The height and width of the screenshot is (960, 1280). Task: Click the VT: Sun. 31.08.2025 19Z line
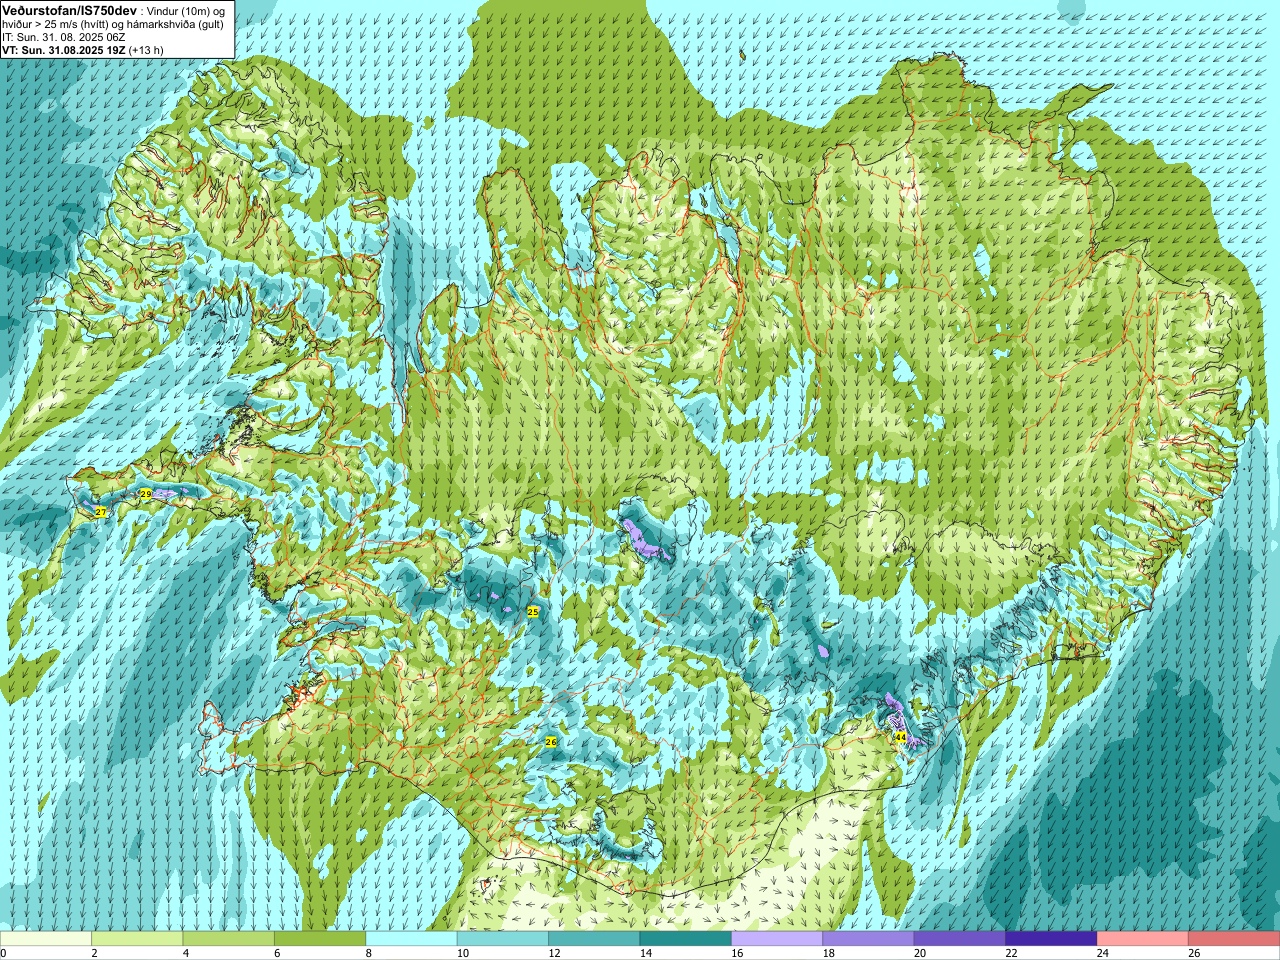[x=83, y=49]
